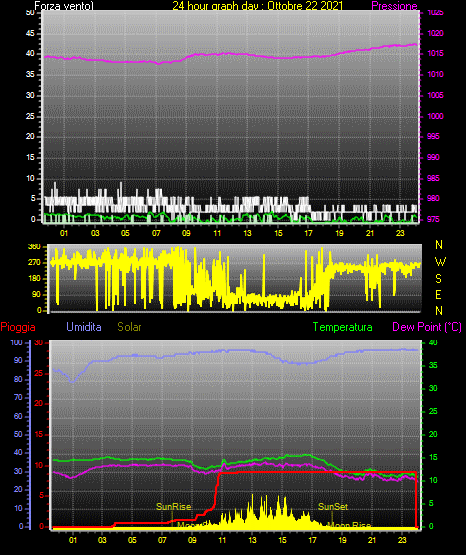Select the green 'Temperatura' legend label
Screen dimensions: 466x555
(343, 327)
